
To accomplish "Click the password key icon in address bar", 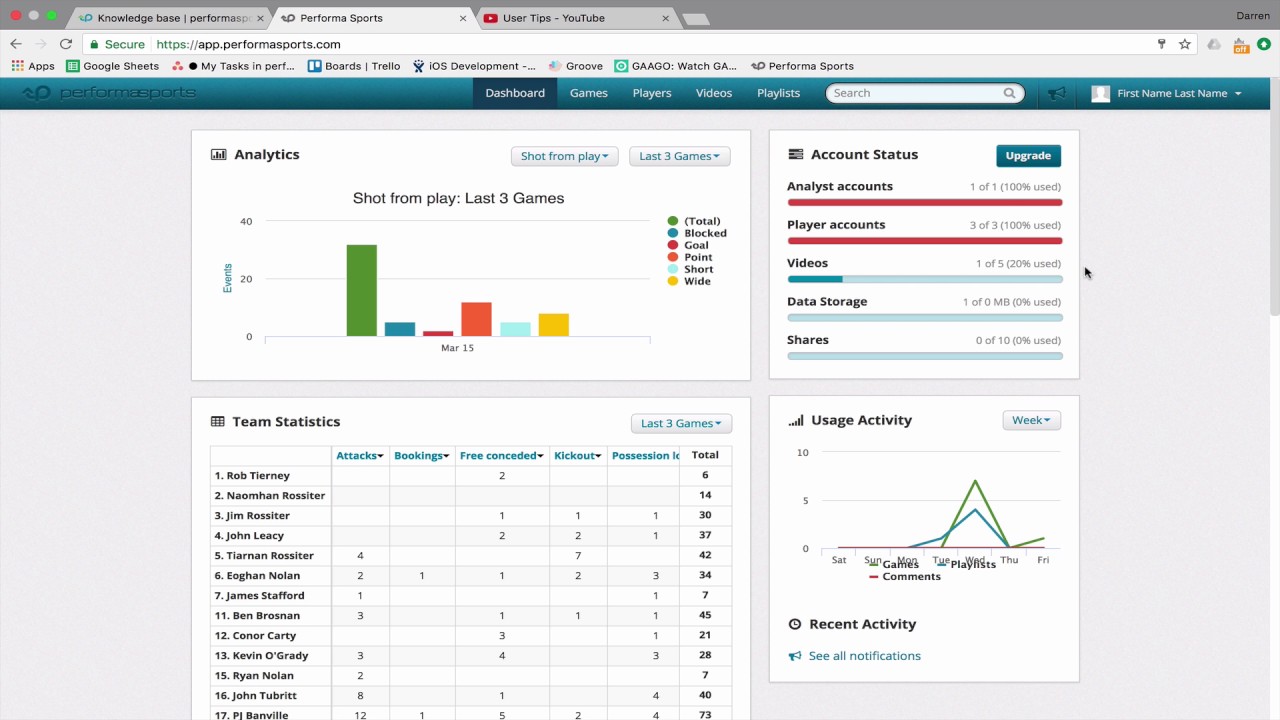I will click(x=1161, y=44).
